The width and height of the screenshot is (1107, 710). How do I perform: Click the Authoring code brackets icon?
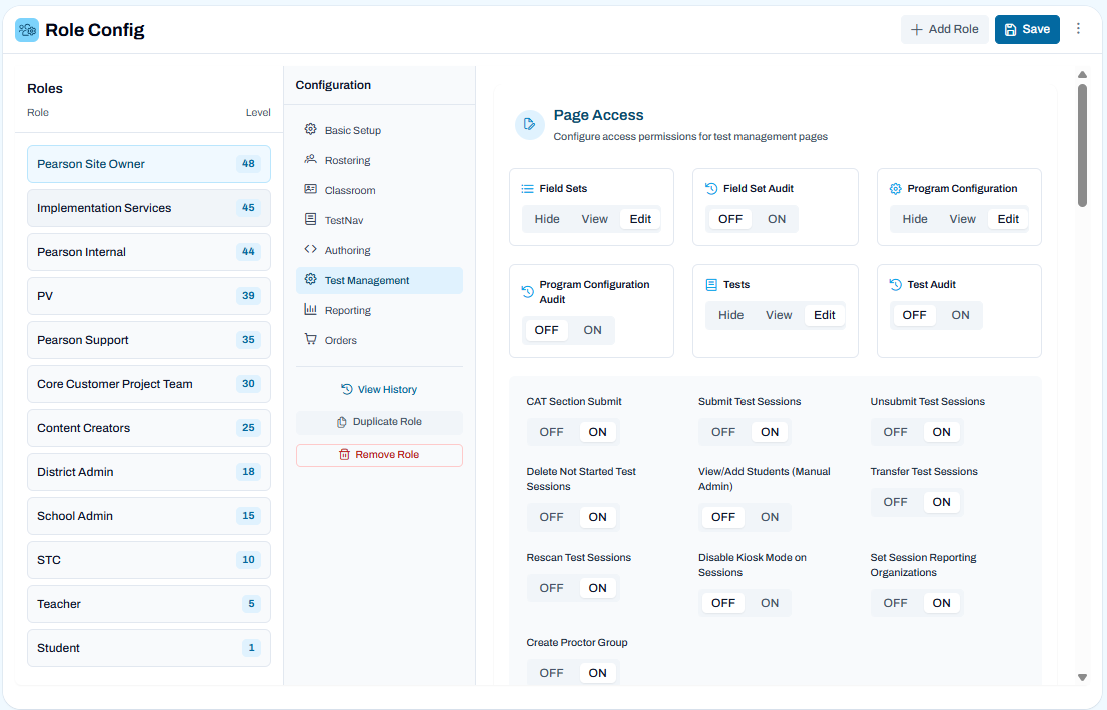[310, 249]
